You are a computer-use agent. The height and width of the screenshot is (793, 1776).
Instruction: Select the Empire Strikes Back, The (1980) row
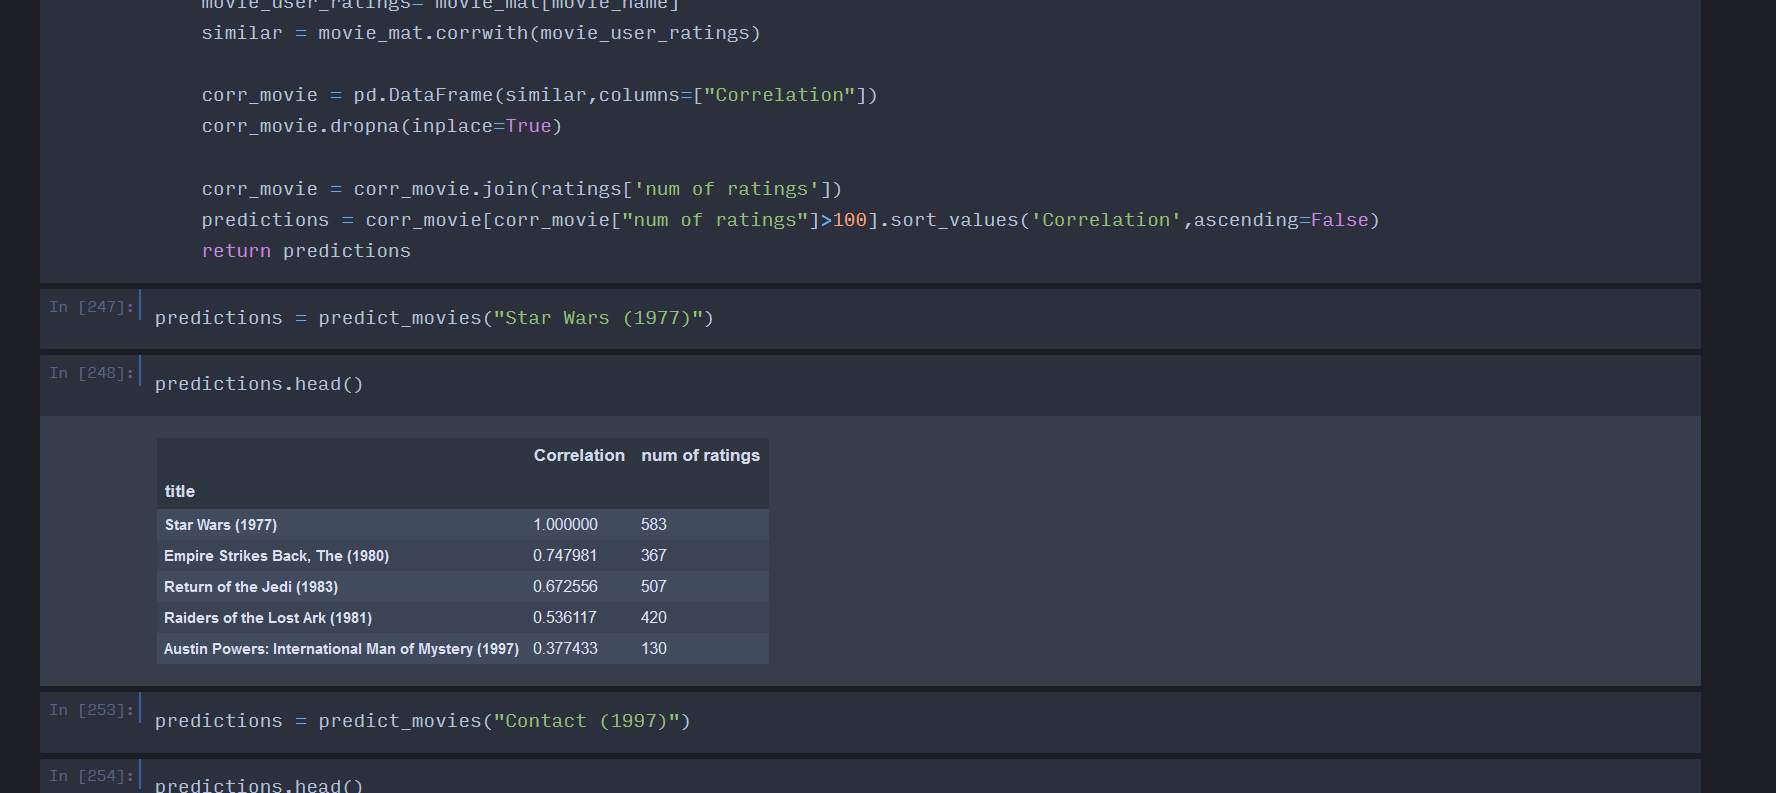[463, 556]
